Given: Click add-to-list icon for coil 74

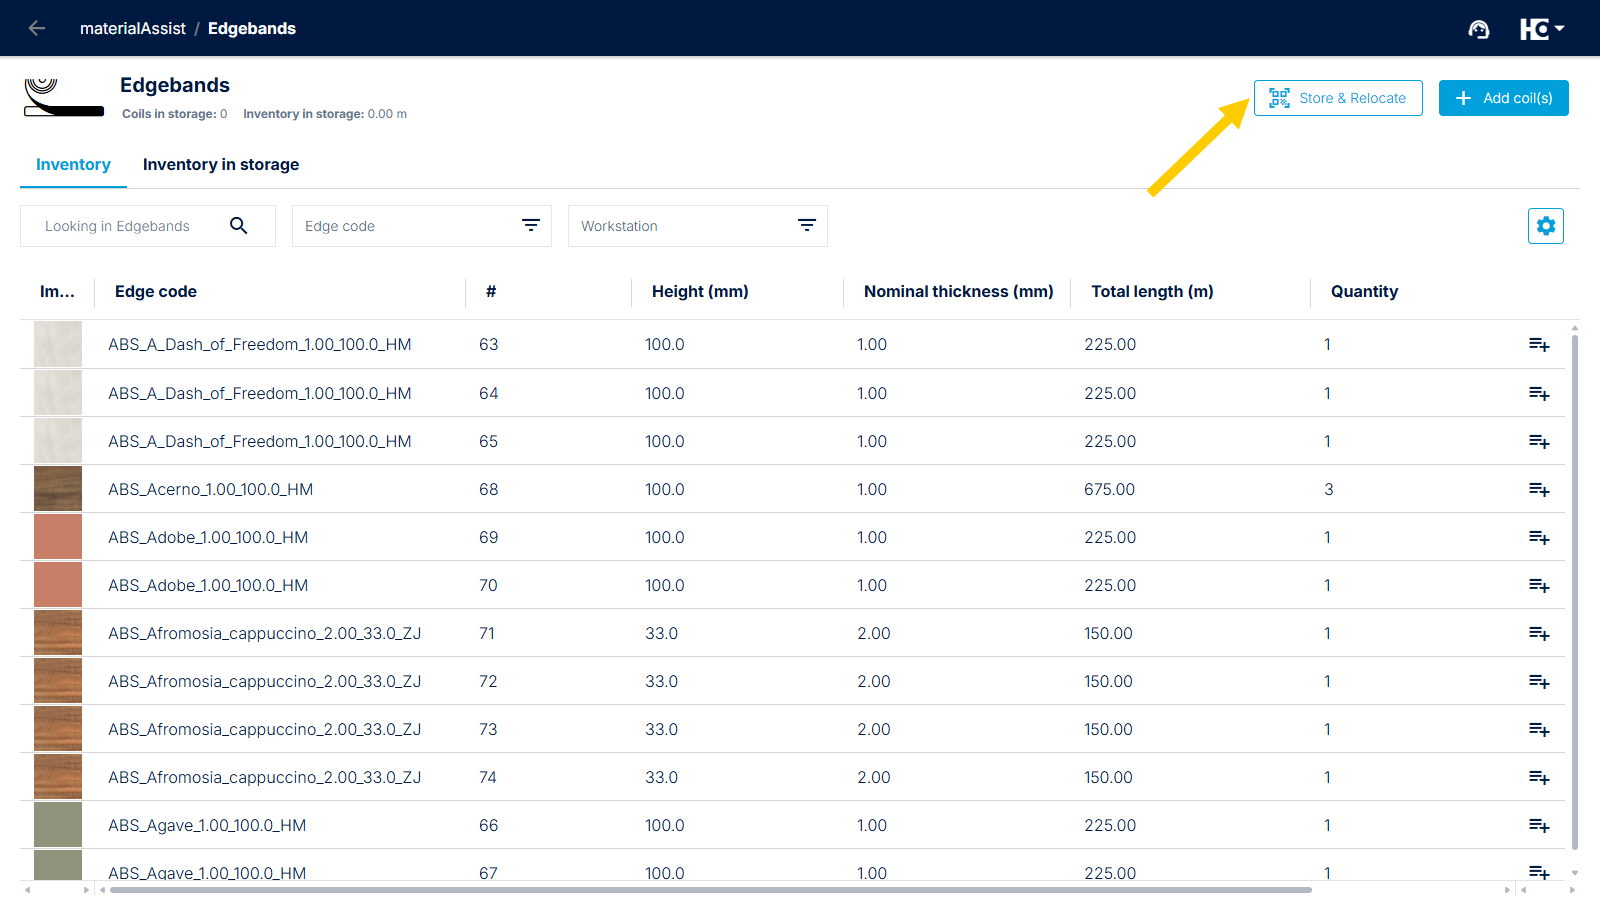Looking at the screenshot, I should (1539, 778).
